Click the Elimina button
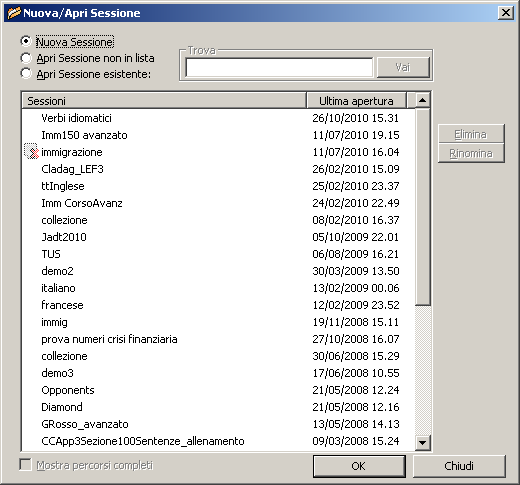The width and height of the screenshot is (520, 485). 471,134
